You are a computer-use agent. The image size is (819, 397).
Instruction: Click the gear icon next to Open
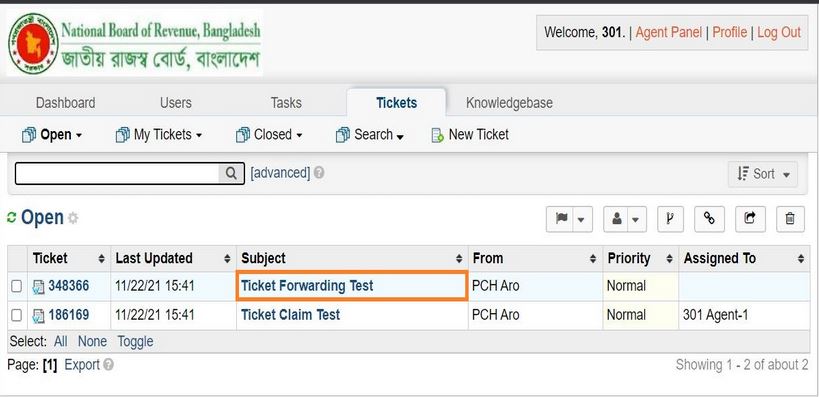pos(73,218)
